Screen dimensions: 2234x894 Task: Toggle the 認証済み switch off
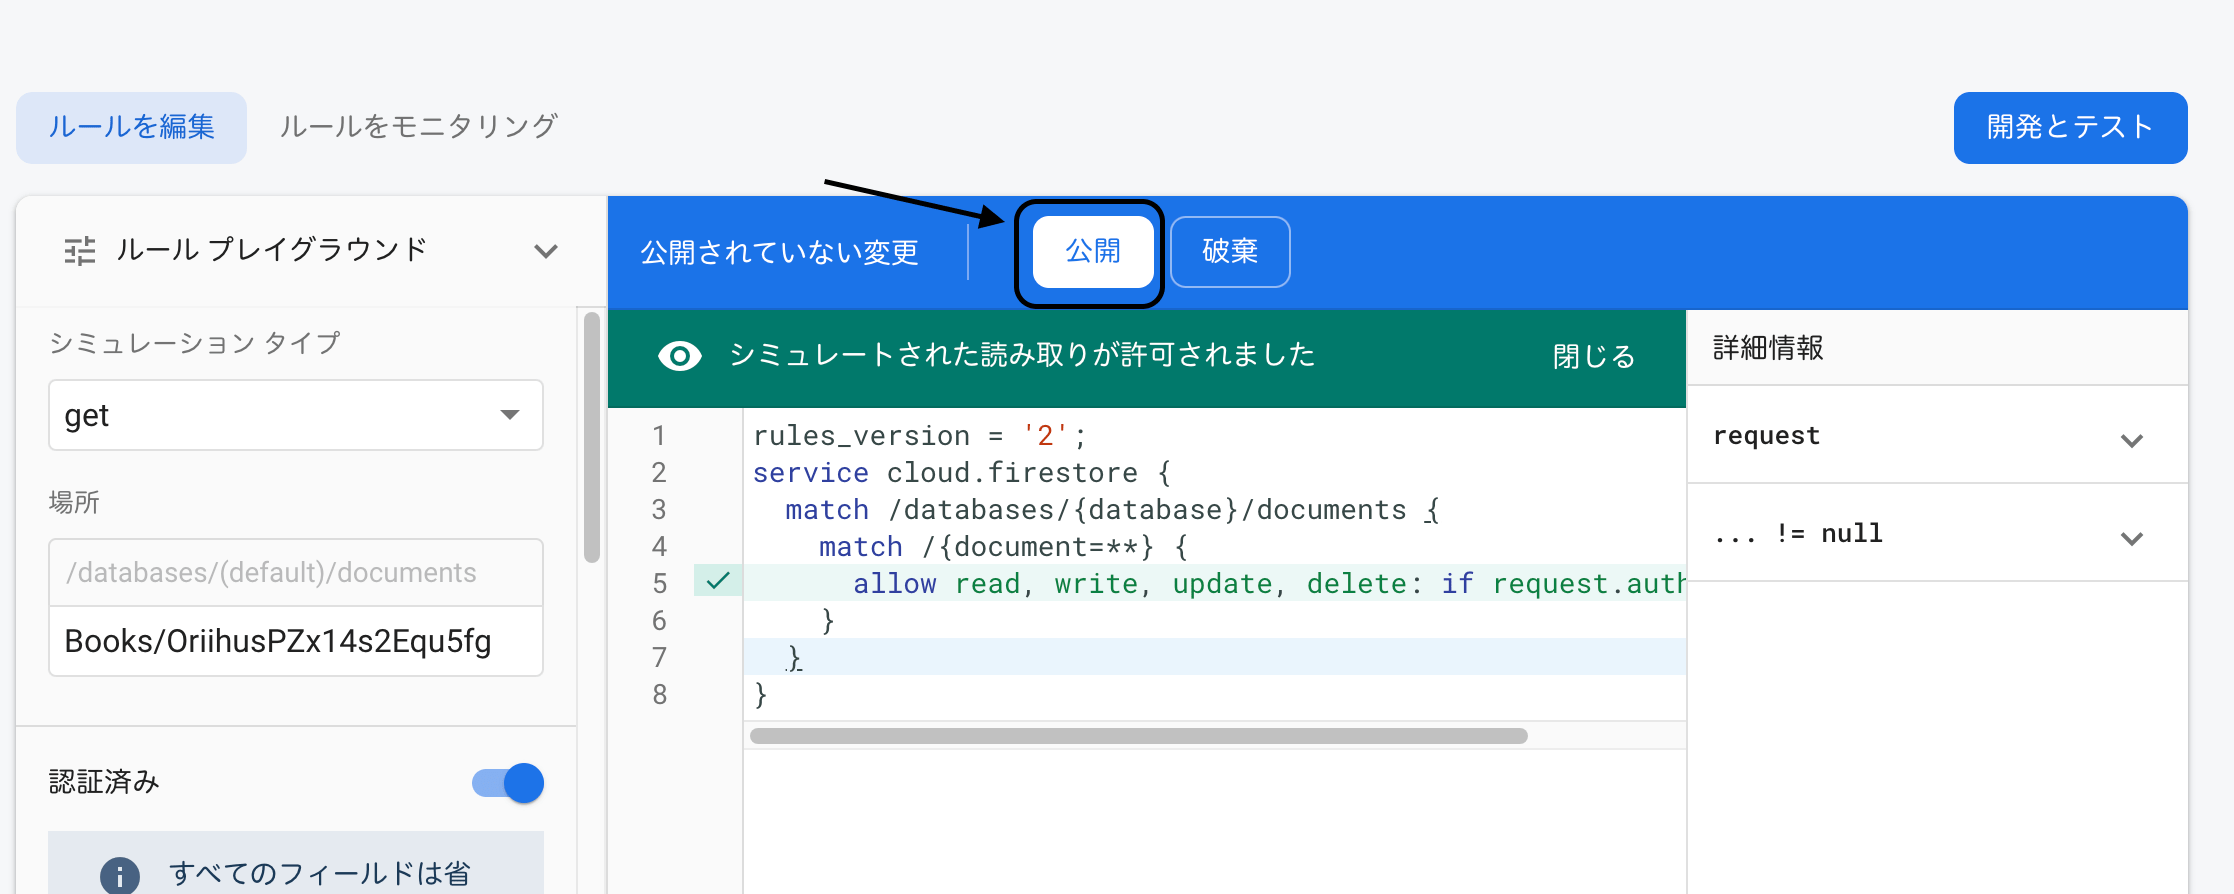tap(508, 783)
